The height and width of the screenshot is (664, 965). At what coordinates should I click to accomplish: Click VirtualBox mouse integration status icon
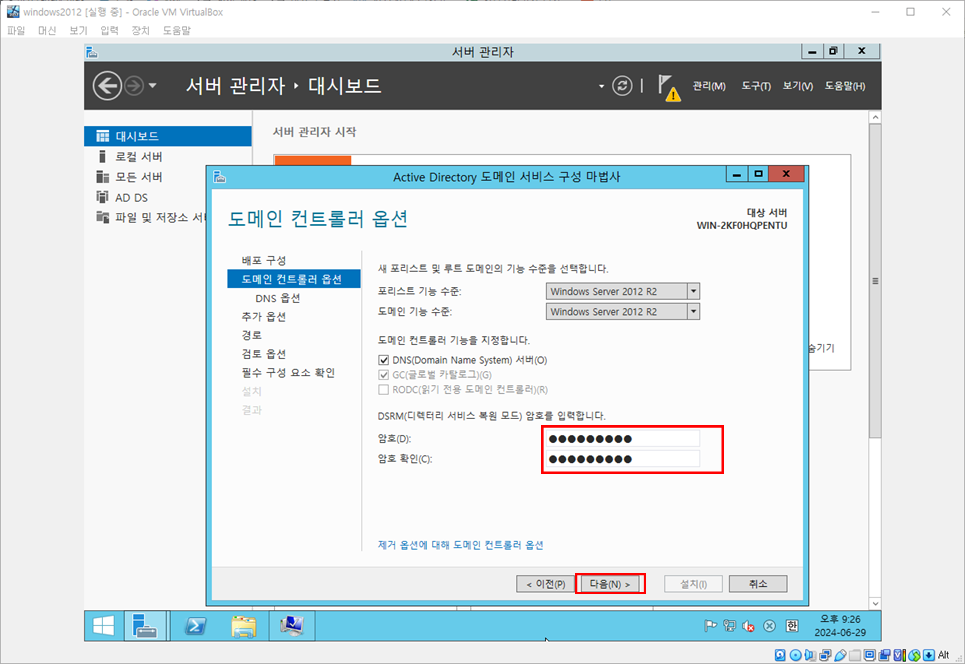pos(915,655)
